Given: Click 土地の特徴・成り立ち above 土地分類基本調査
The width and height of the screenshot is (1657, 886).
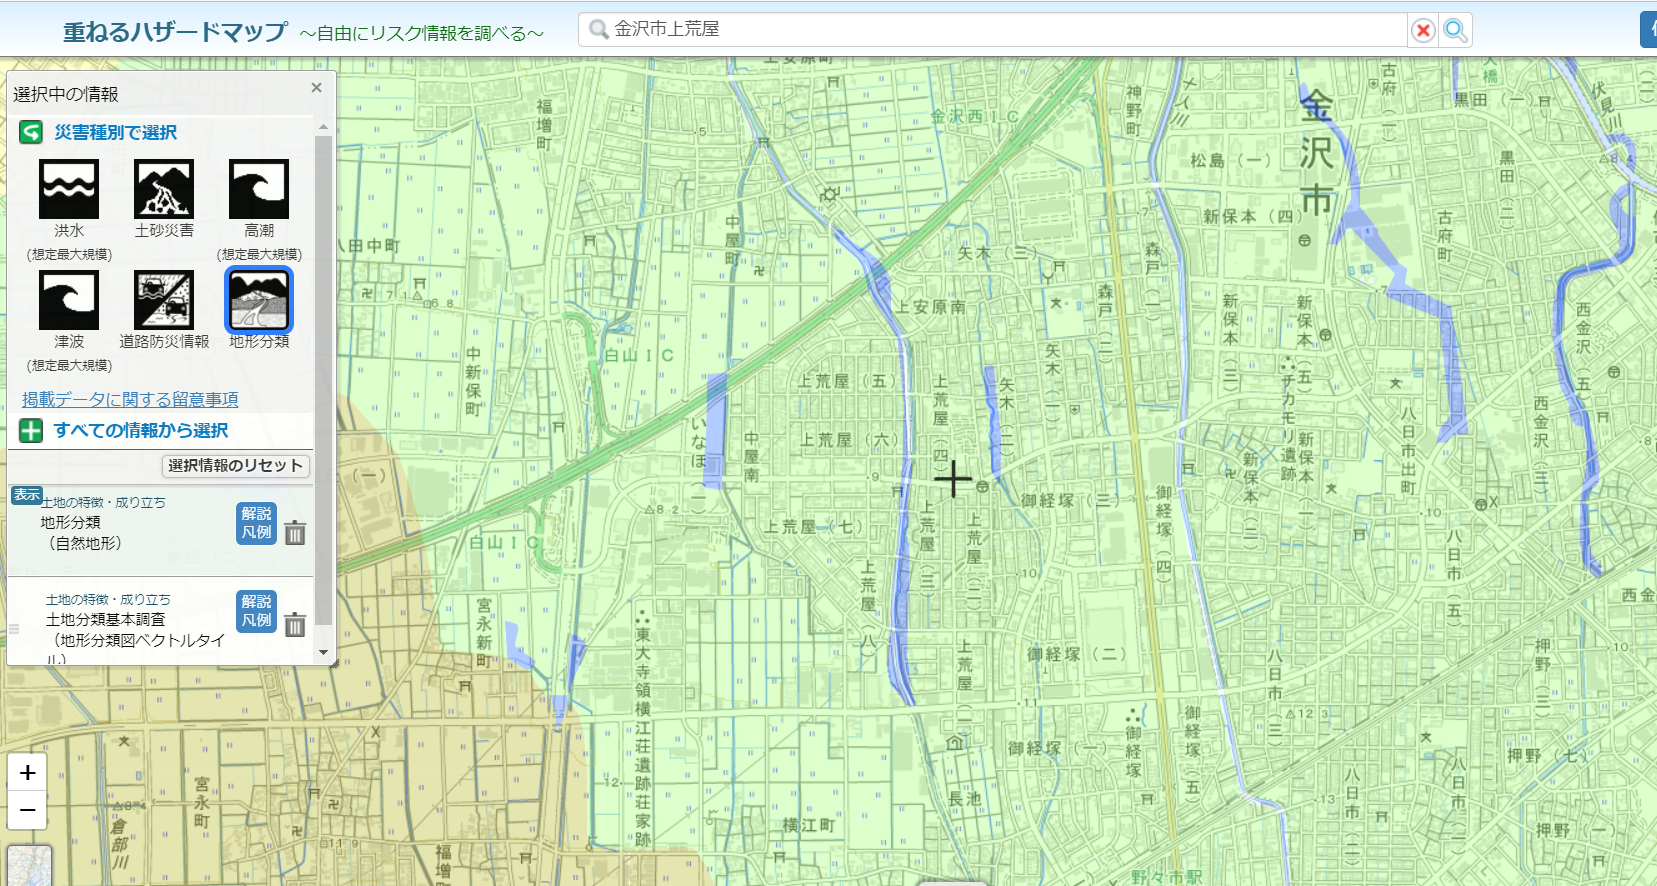Looking at the screenshot, I should pyautogui.click(x=108, y=599).
